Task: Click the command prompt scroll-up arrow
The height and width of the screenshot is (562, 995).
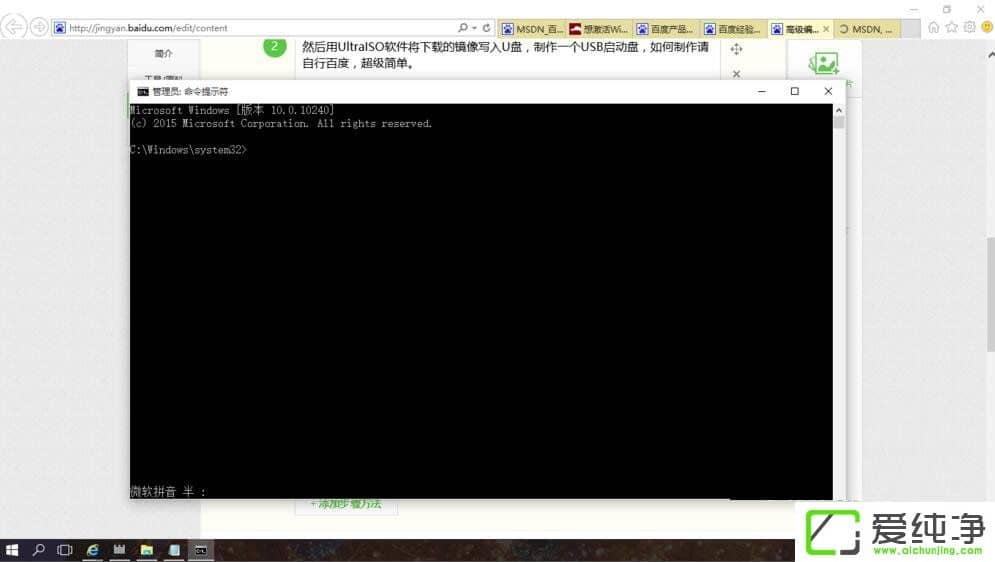Action: coord(839,110)
